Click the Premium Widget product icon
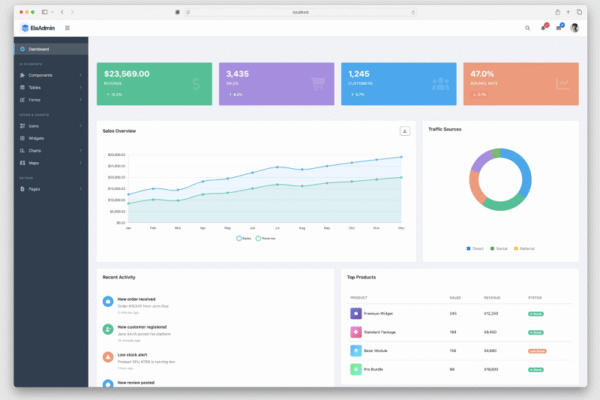This screenshot has height=400, width=600. click(x=355, y=313)
